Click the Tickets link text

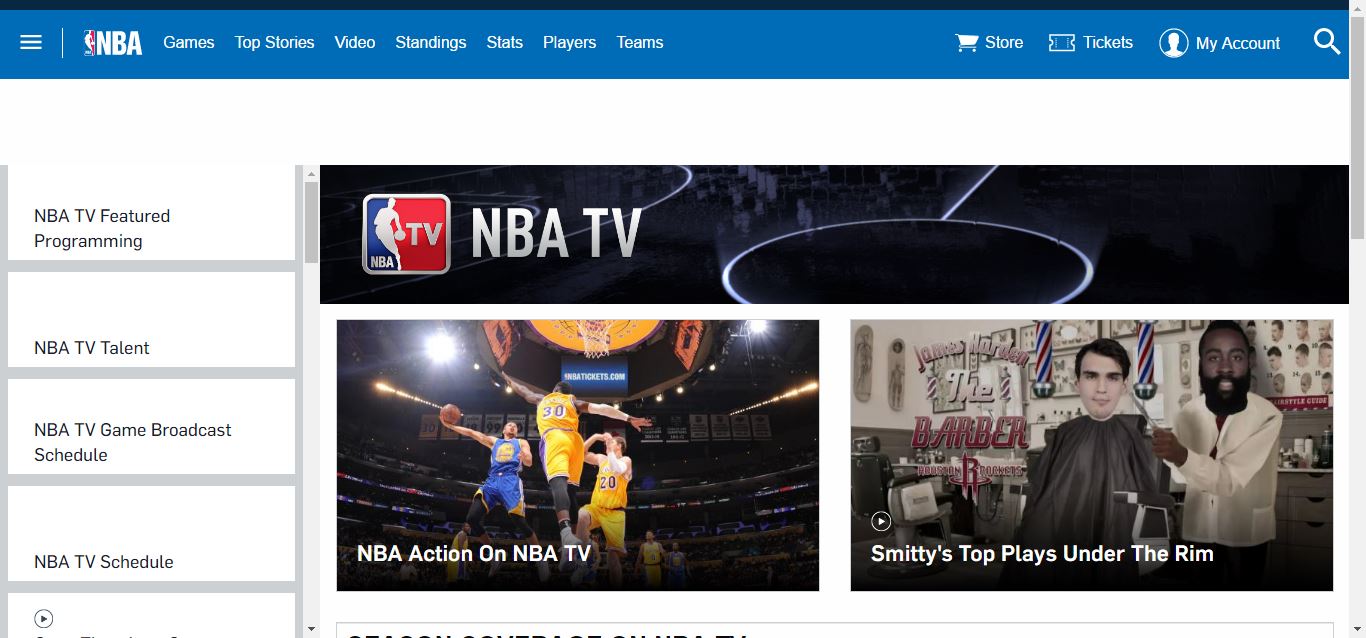tap(1108, 42)
